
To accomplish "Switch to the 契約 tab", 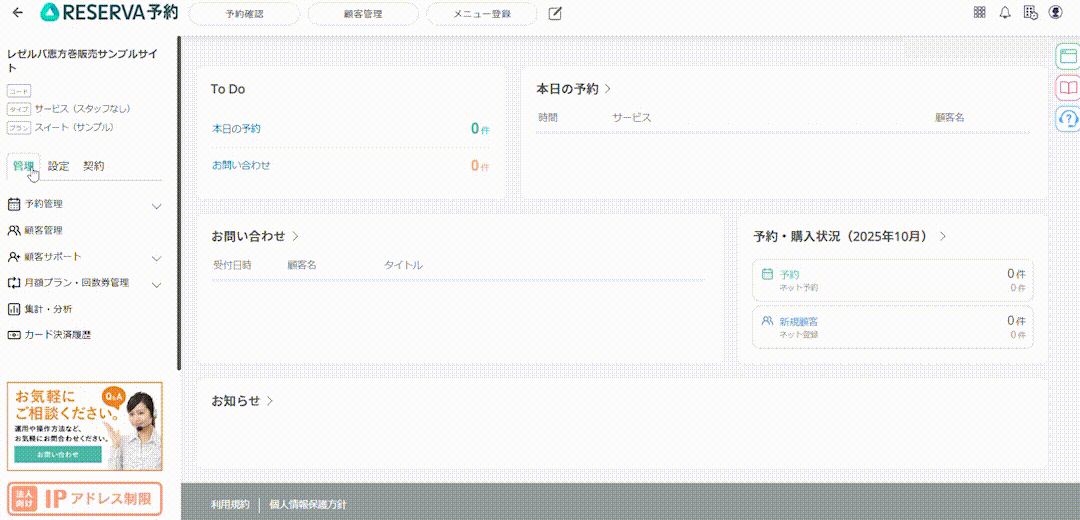I will tap(94, 166).
